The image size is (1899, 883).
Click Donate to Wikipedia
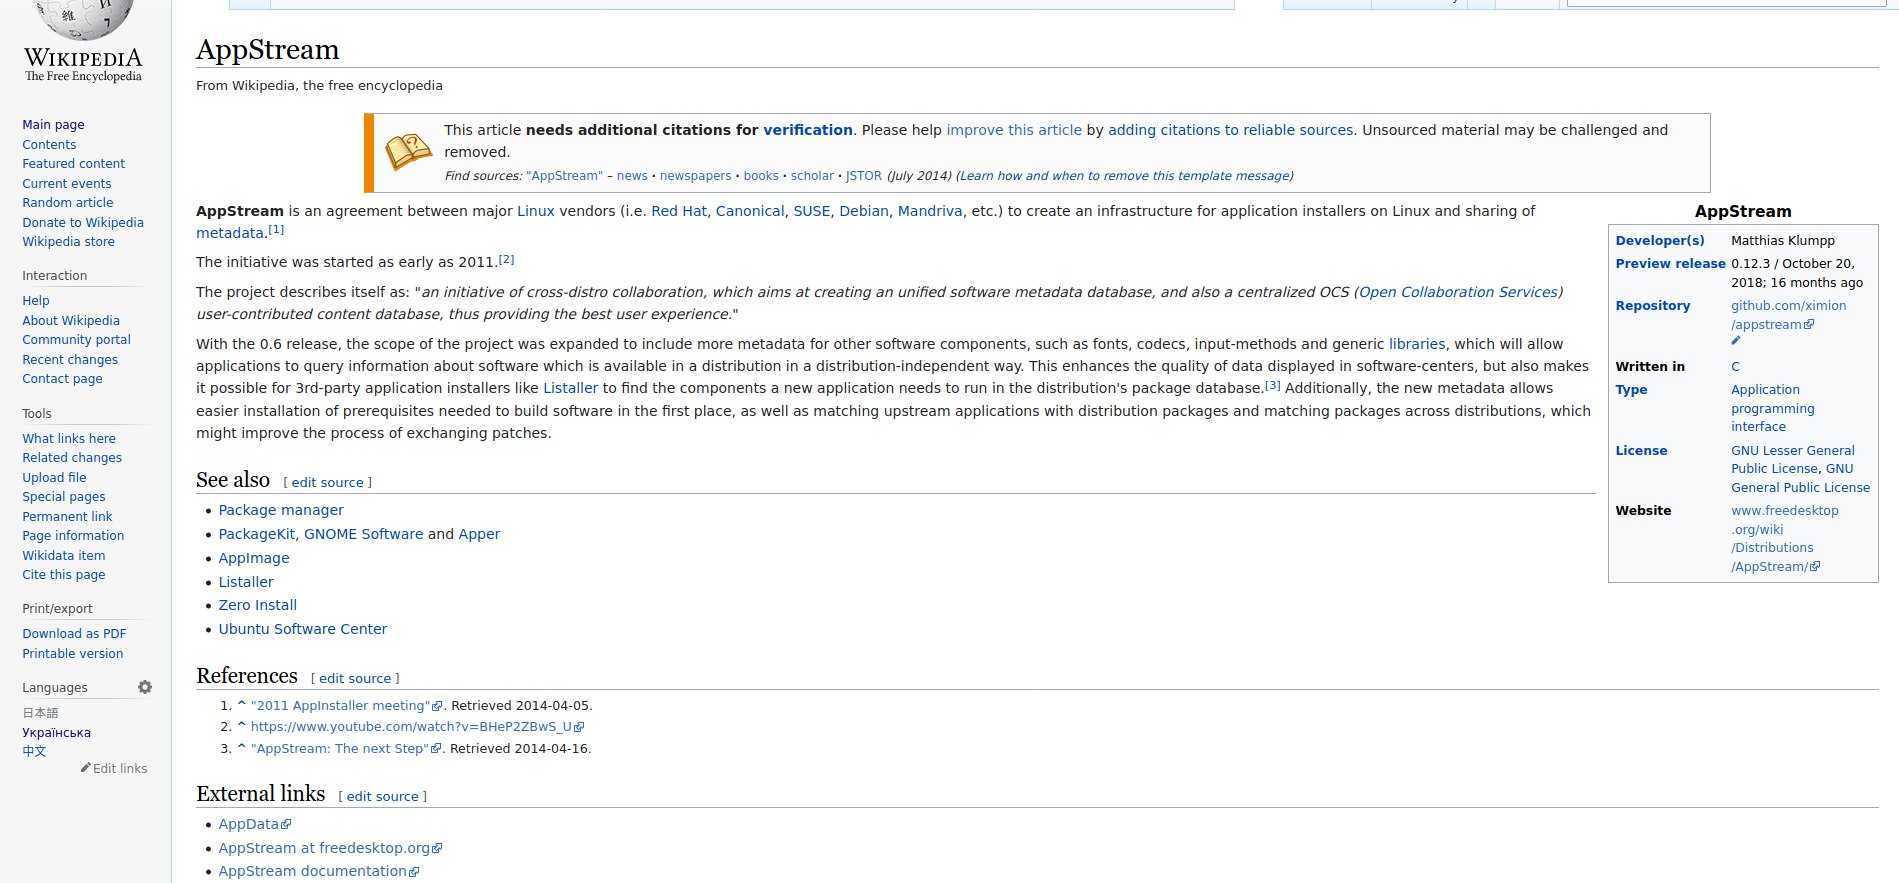83,223
